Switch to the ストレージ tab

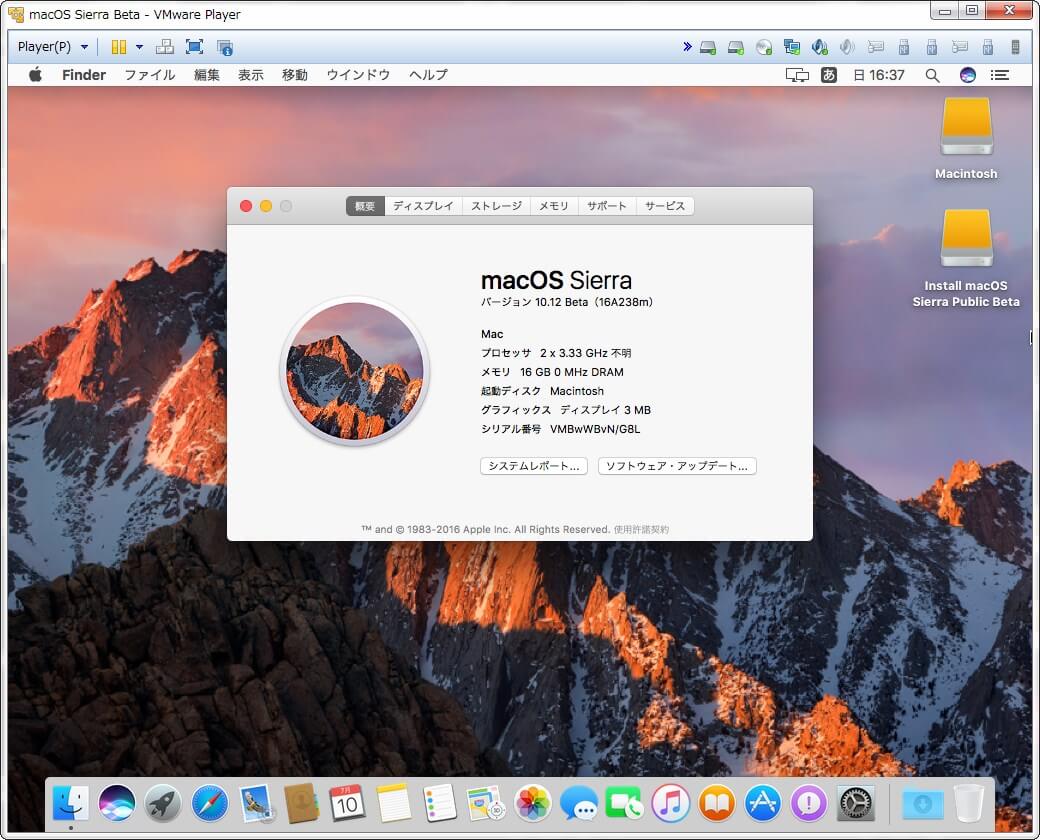496,206
